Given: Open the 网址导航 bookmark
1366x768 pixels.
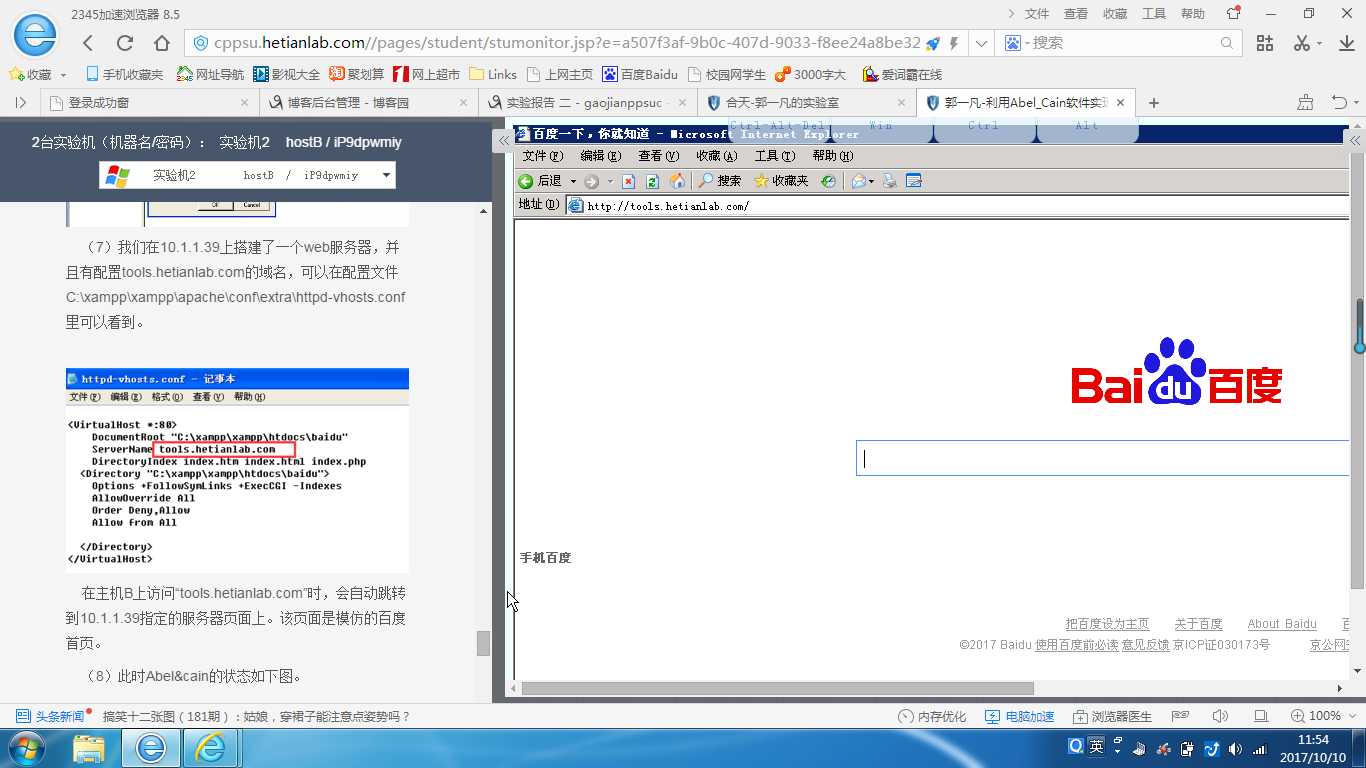Looking at the screenshot, I should pos(210,74).
